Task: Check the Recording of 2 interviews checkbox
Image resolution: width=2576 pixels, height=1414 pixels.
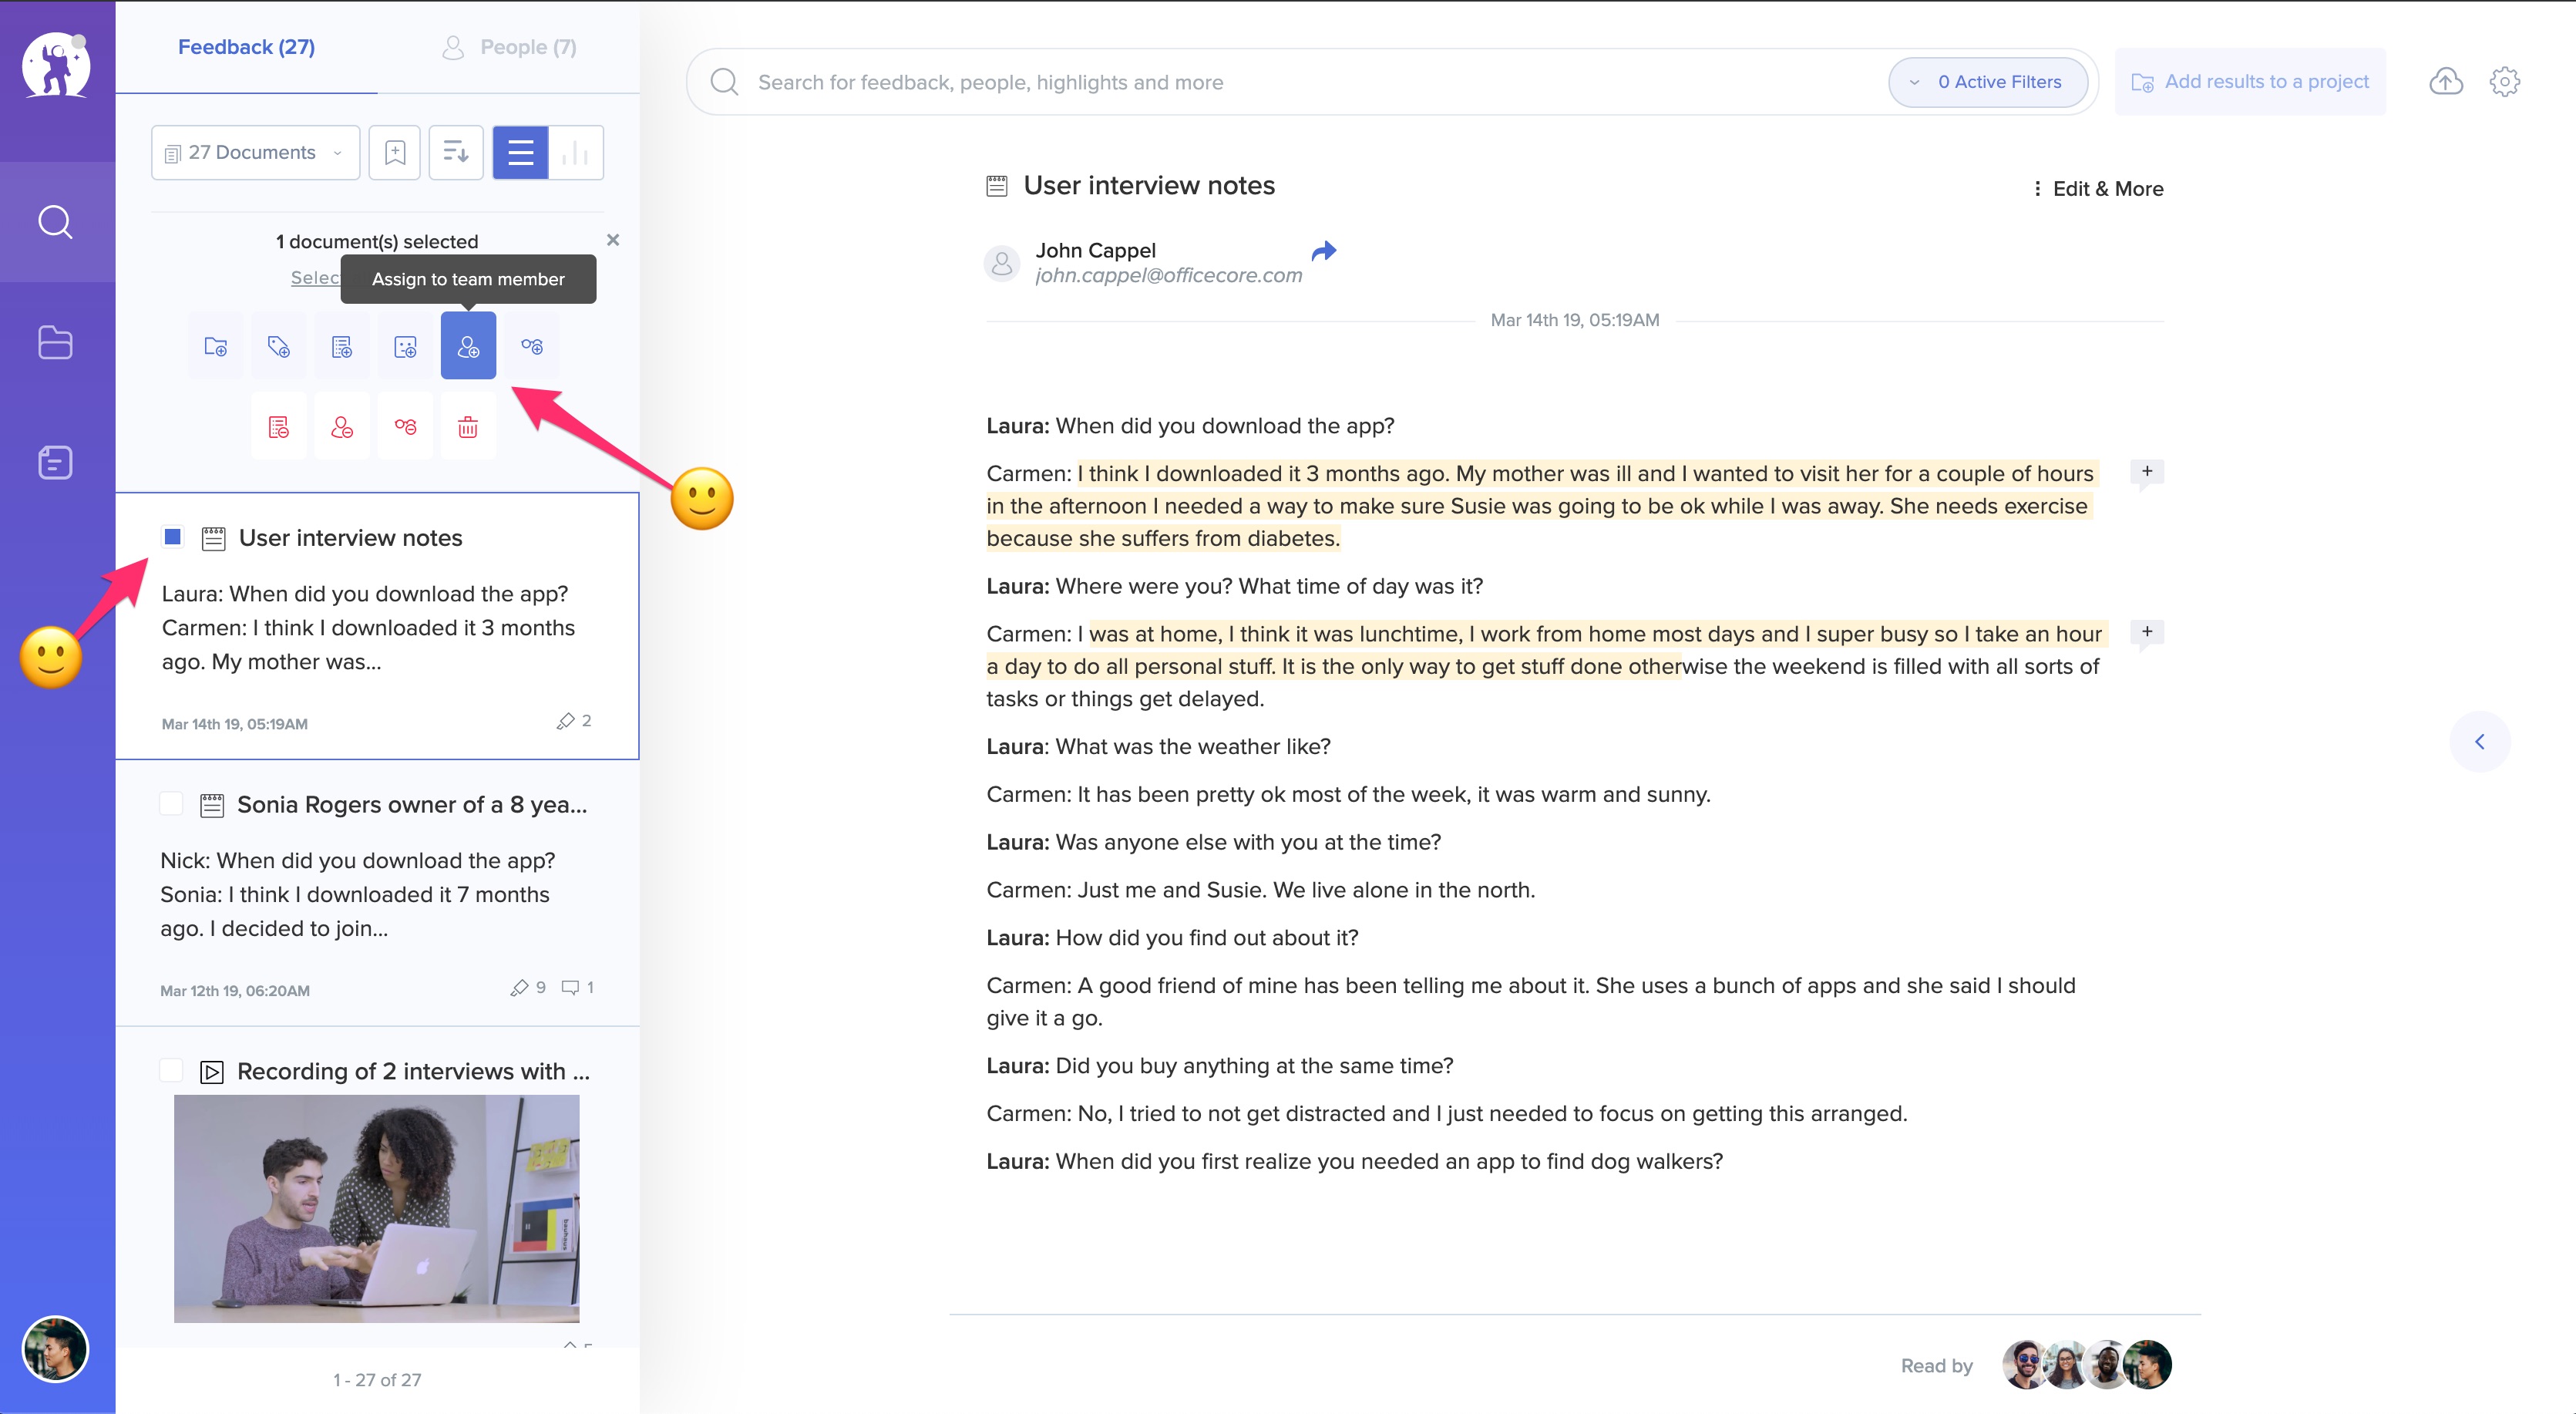Action: pos(171,1070)
